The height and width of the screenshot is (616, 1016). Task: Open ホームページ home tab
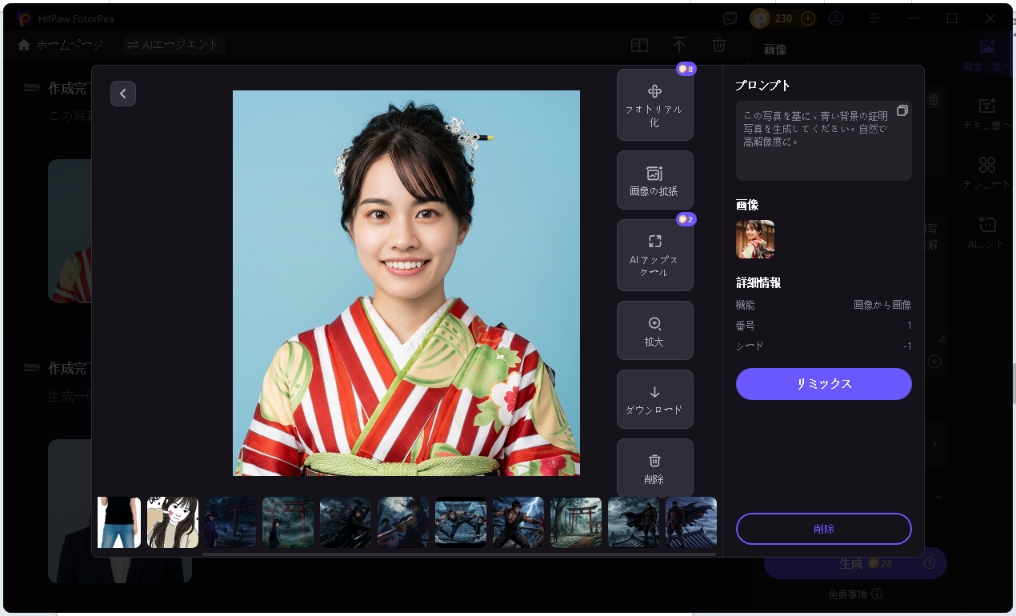point(61,45)
